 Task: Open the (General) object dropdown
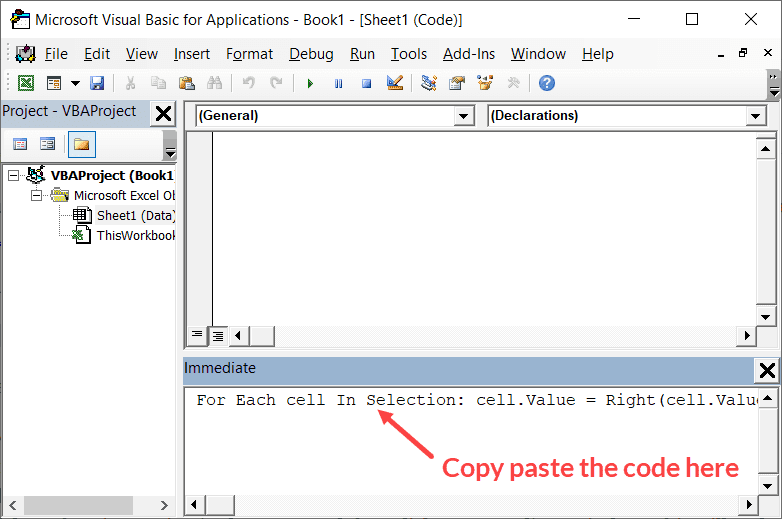click(x=463, y=116)
